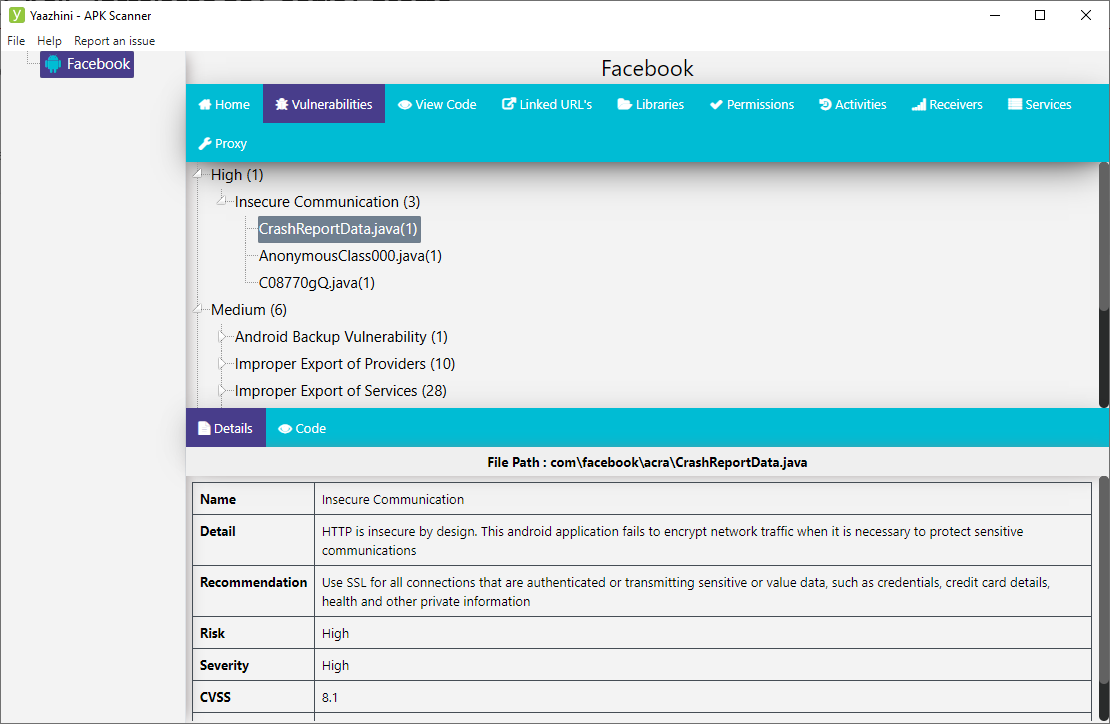Click the Proxy wrench icon
This screenshot has height=724, width=1110.
tap(205, 144)
